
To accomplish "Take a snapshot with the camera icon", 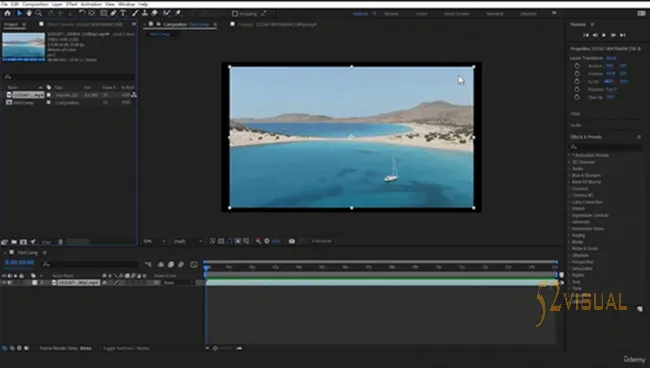I will tap(292, 241).
